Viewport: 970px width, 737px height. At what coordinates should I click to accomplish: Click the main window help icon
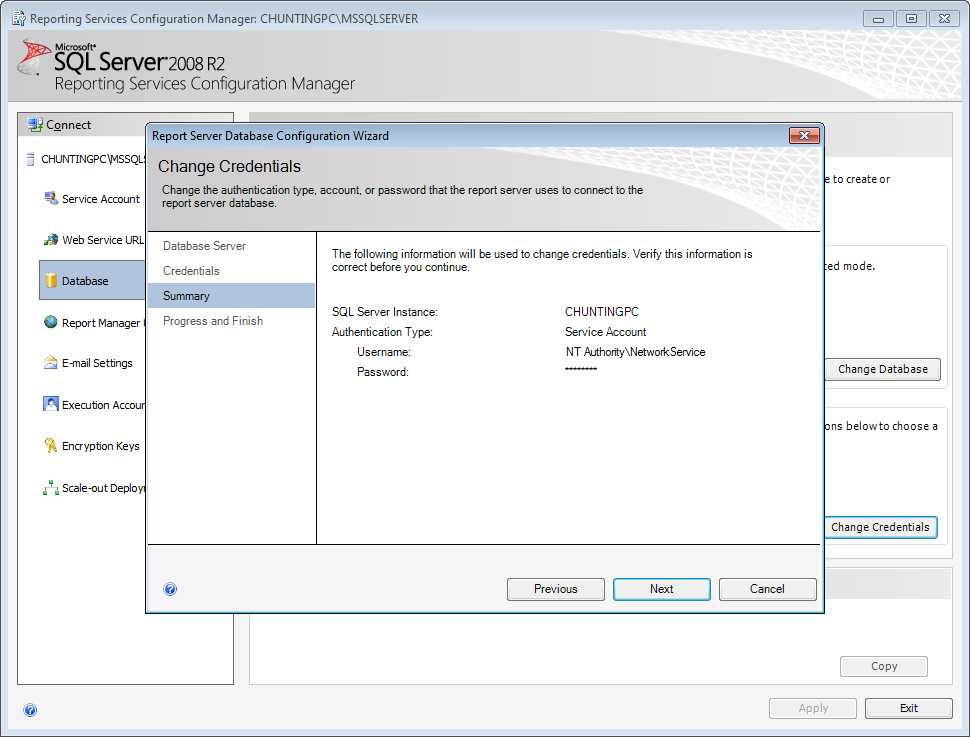[x=30, y=710]
